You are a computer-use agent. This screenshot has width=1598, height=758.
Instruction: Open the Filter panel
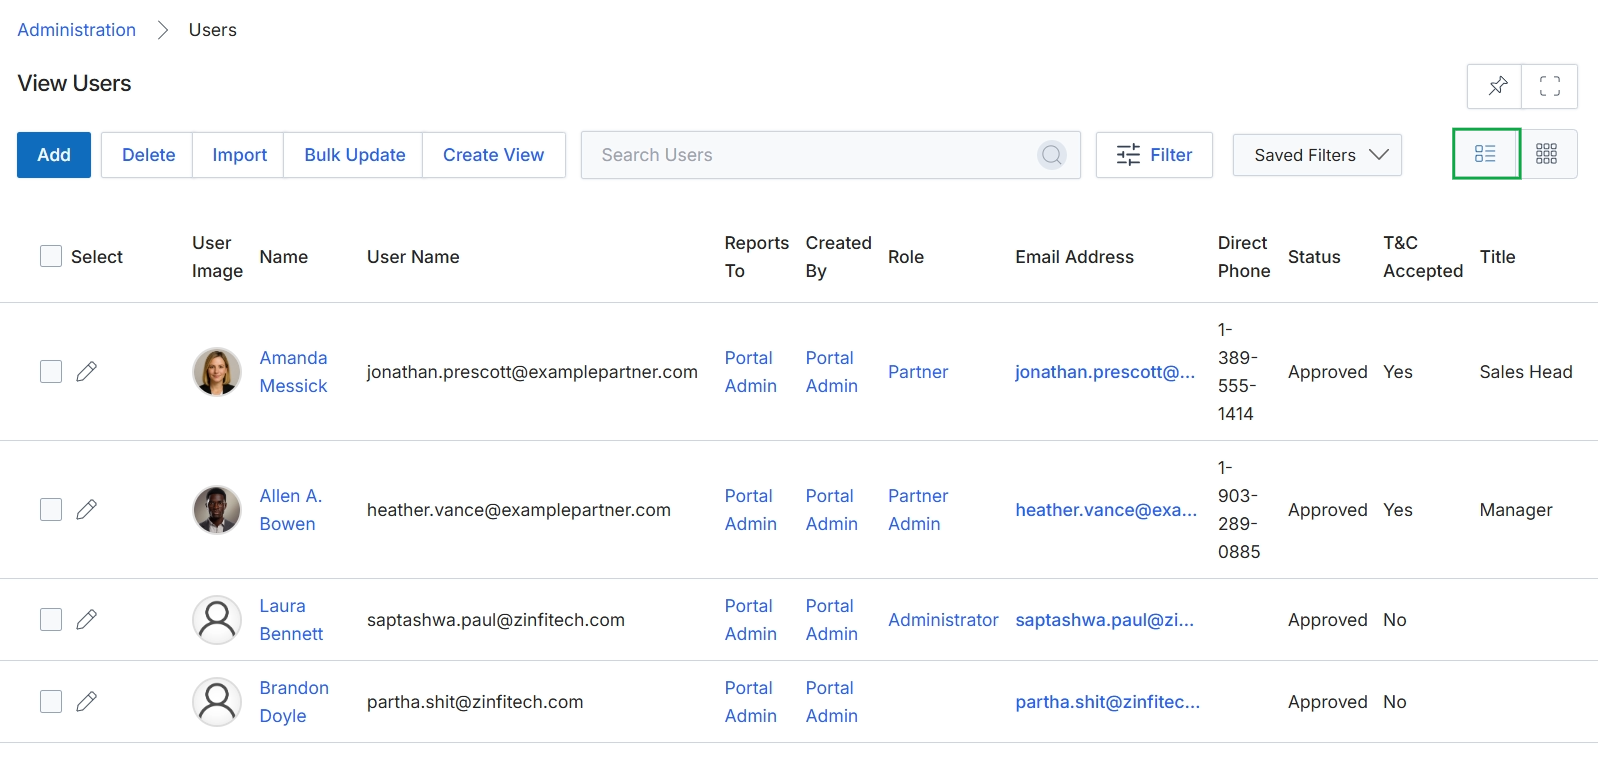tap(1154, 155)
